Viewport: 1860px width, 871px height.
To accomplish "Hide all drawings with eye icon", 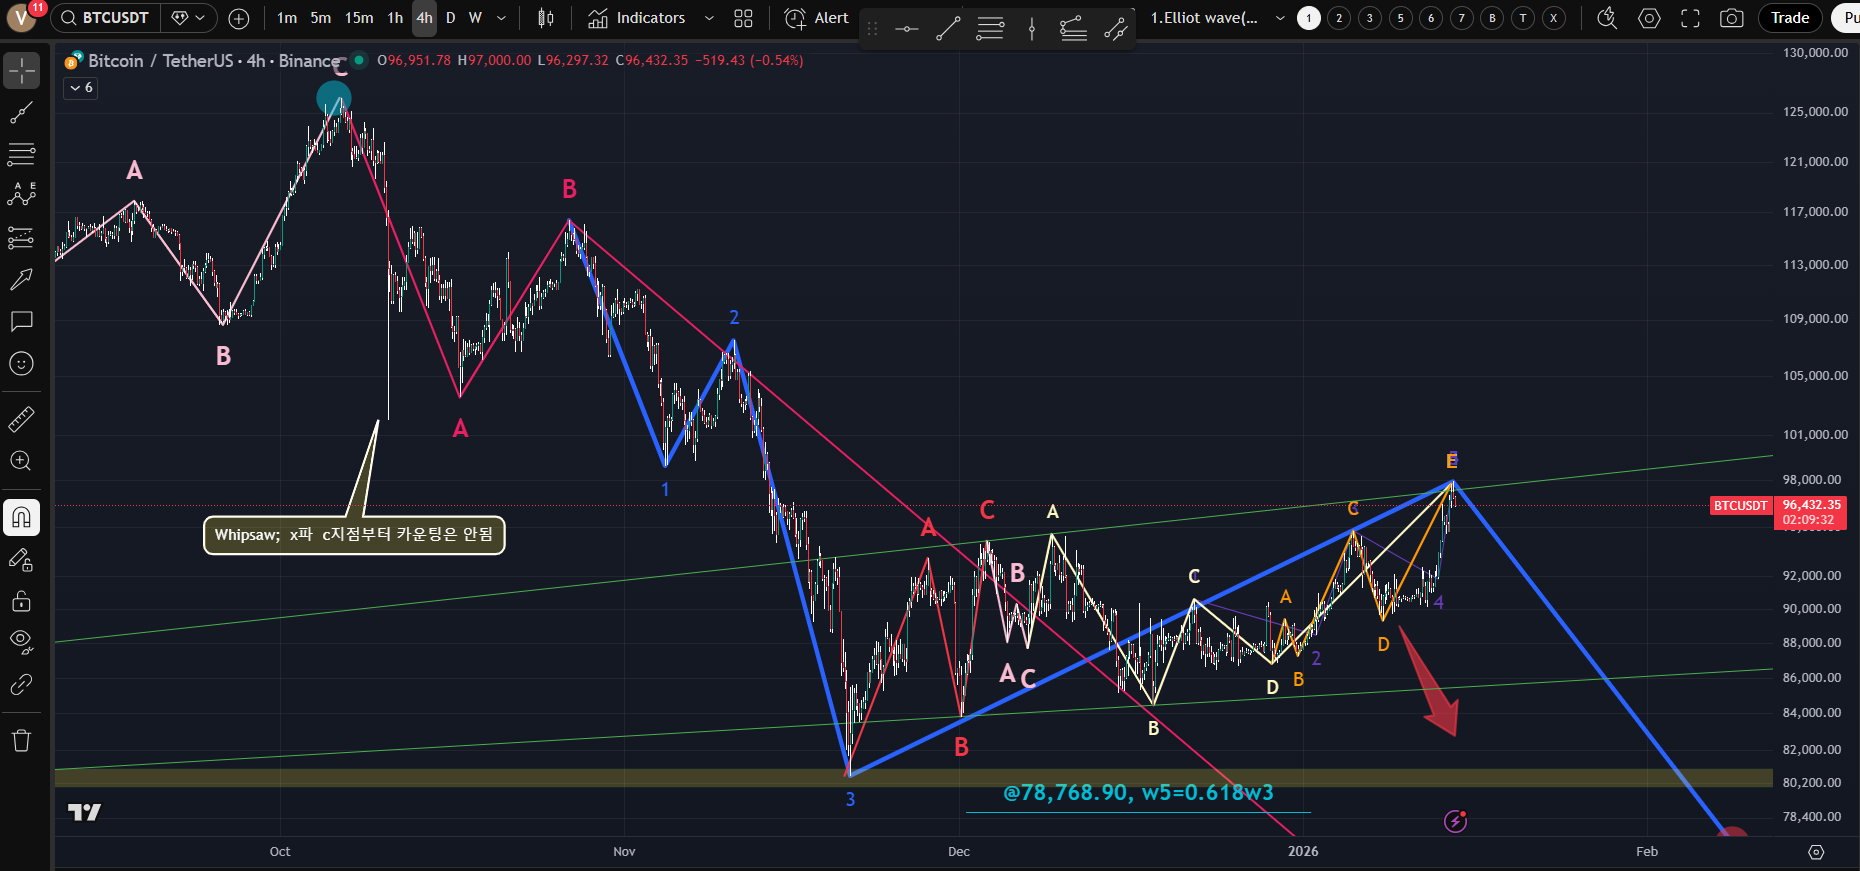I will [21, 642].
